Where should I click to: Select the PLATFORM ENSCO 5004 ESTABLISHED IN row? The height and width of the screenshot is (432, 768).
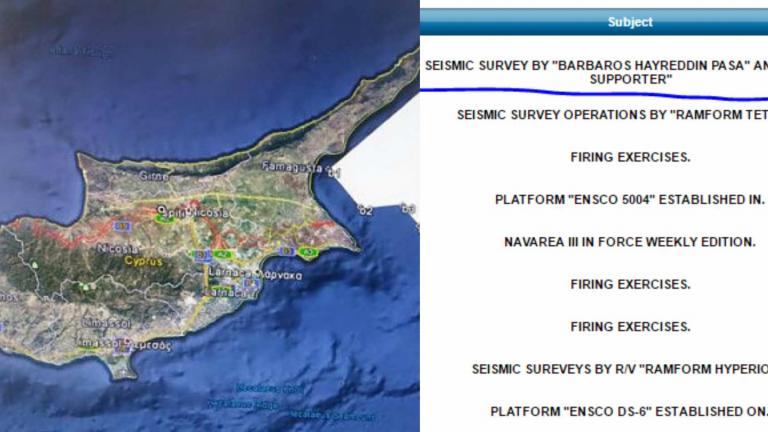(629, 199)
